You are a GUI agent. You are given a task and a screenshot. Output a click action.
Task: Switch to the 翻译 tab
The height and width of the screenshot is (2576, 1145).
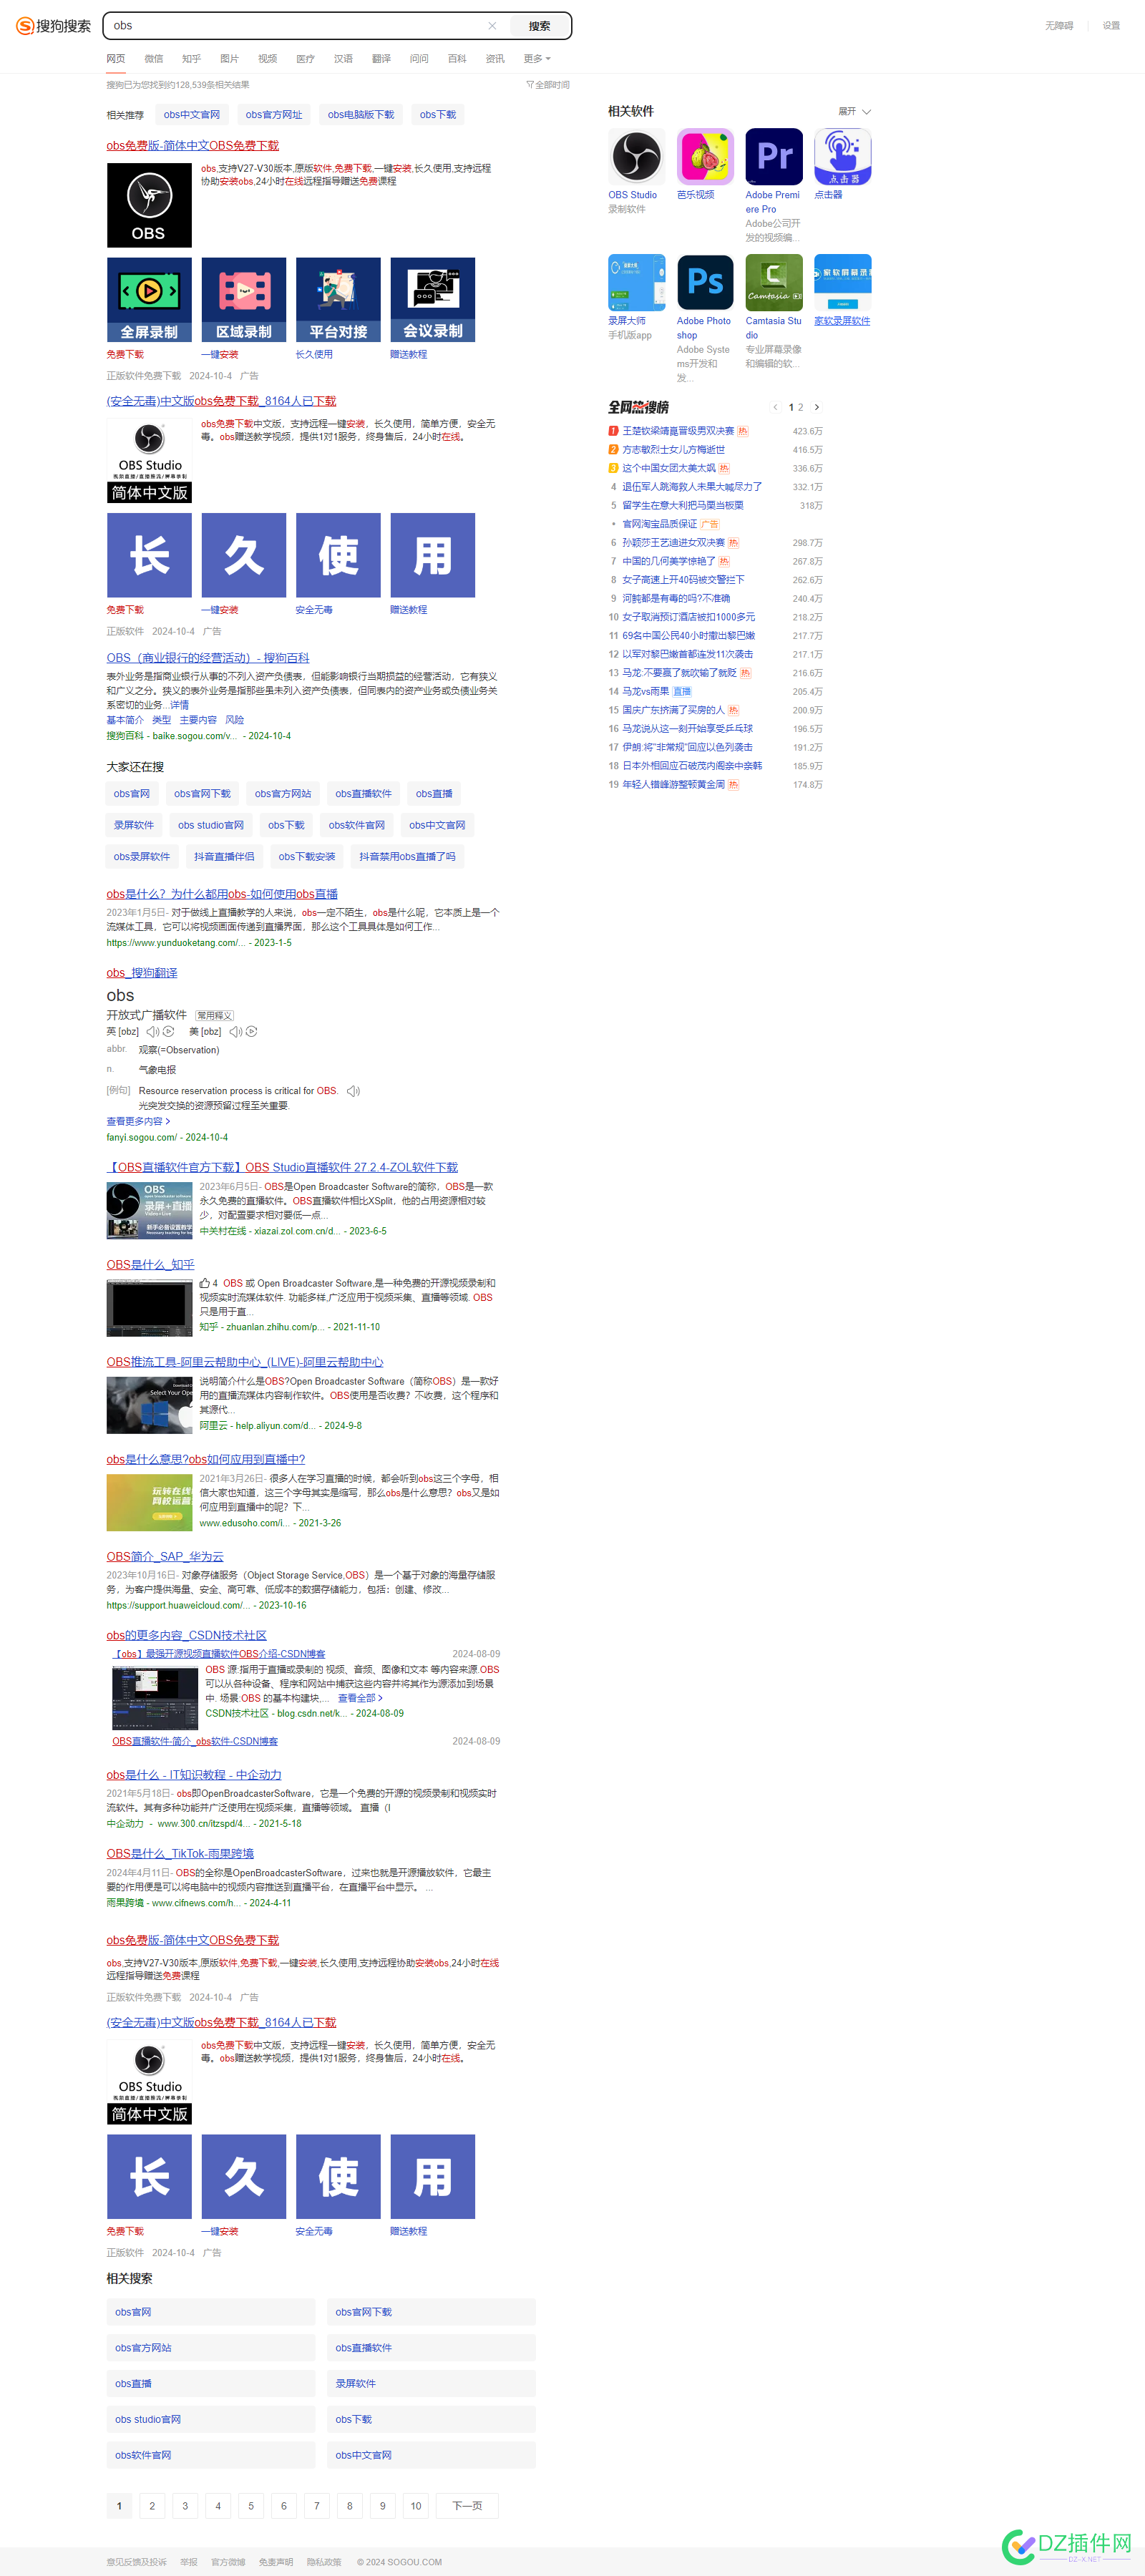[x=381, y=59]
